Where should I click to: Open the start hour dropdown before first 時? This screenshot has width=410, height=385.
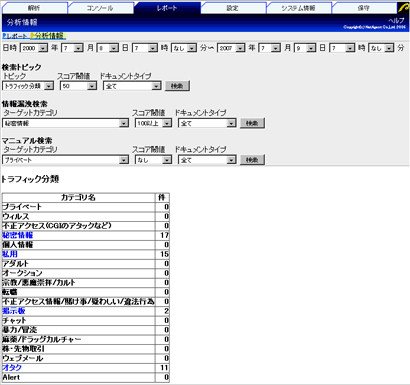(x=145, y=48)
